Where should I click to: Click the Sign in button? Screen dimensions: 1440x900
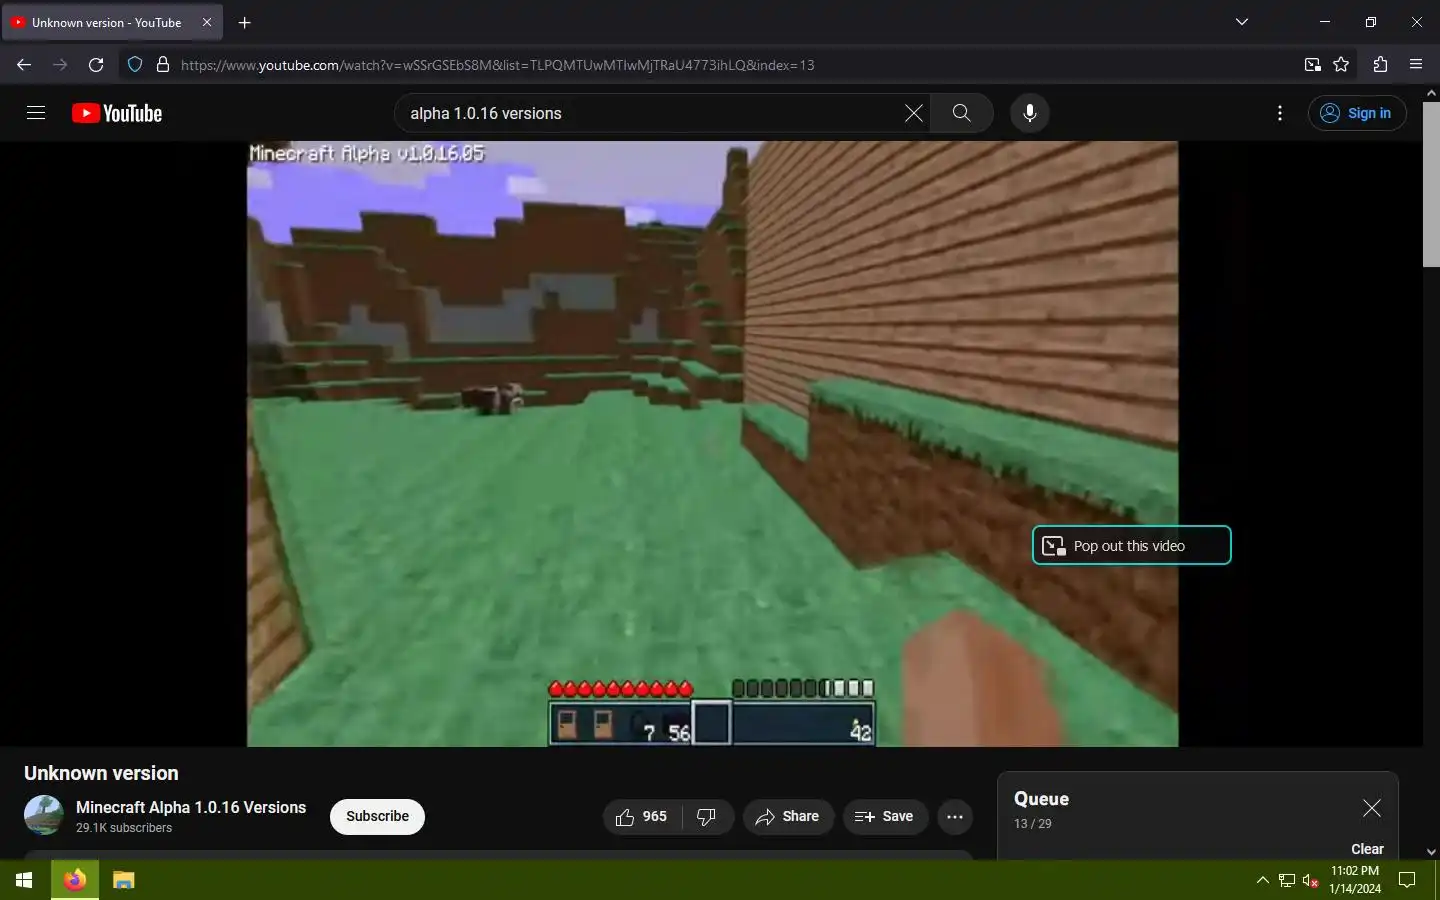point(1357,113)
